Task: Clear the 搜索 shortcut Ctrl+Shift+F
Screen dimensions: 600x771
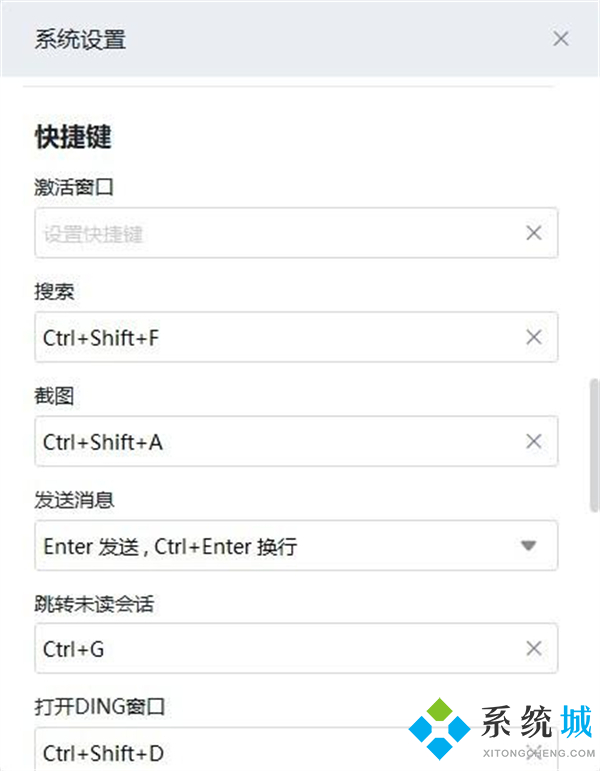Action: coord(534,337)
